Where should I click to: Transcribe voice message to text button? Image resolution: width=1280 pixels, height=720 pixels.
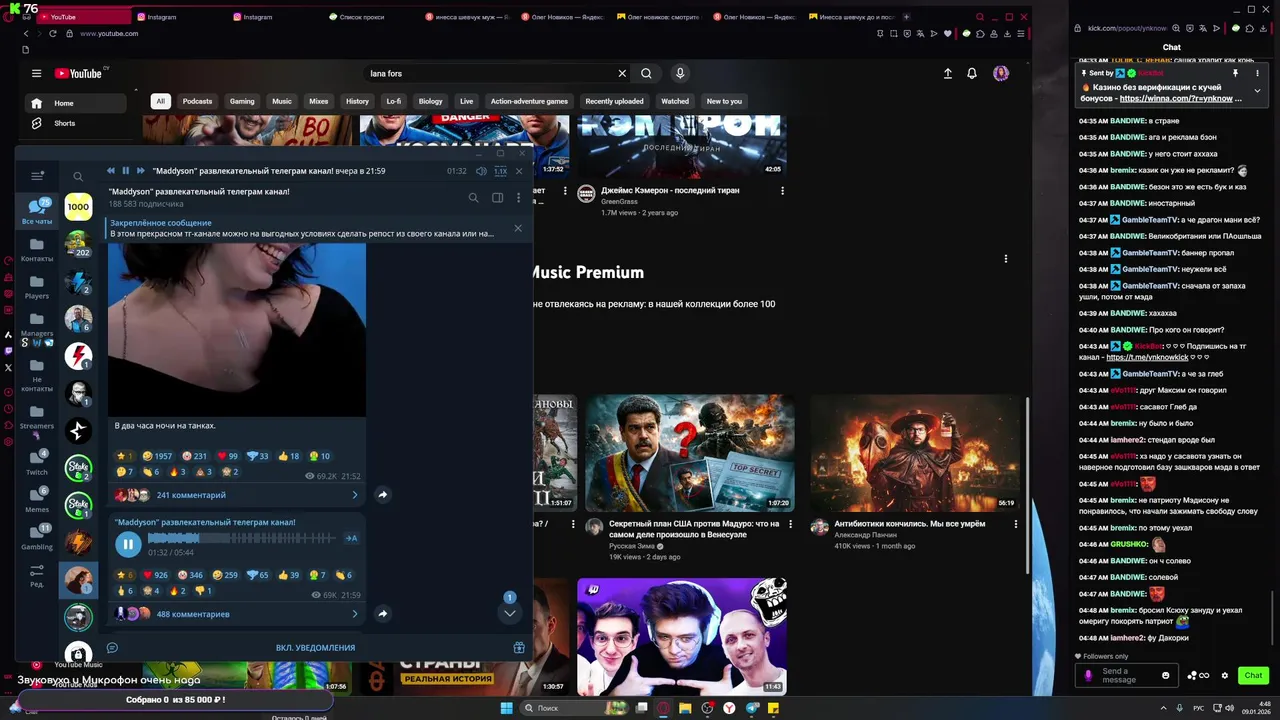point(351,538)
